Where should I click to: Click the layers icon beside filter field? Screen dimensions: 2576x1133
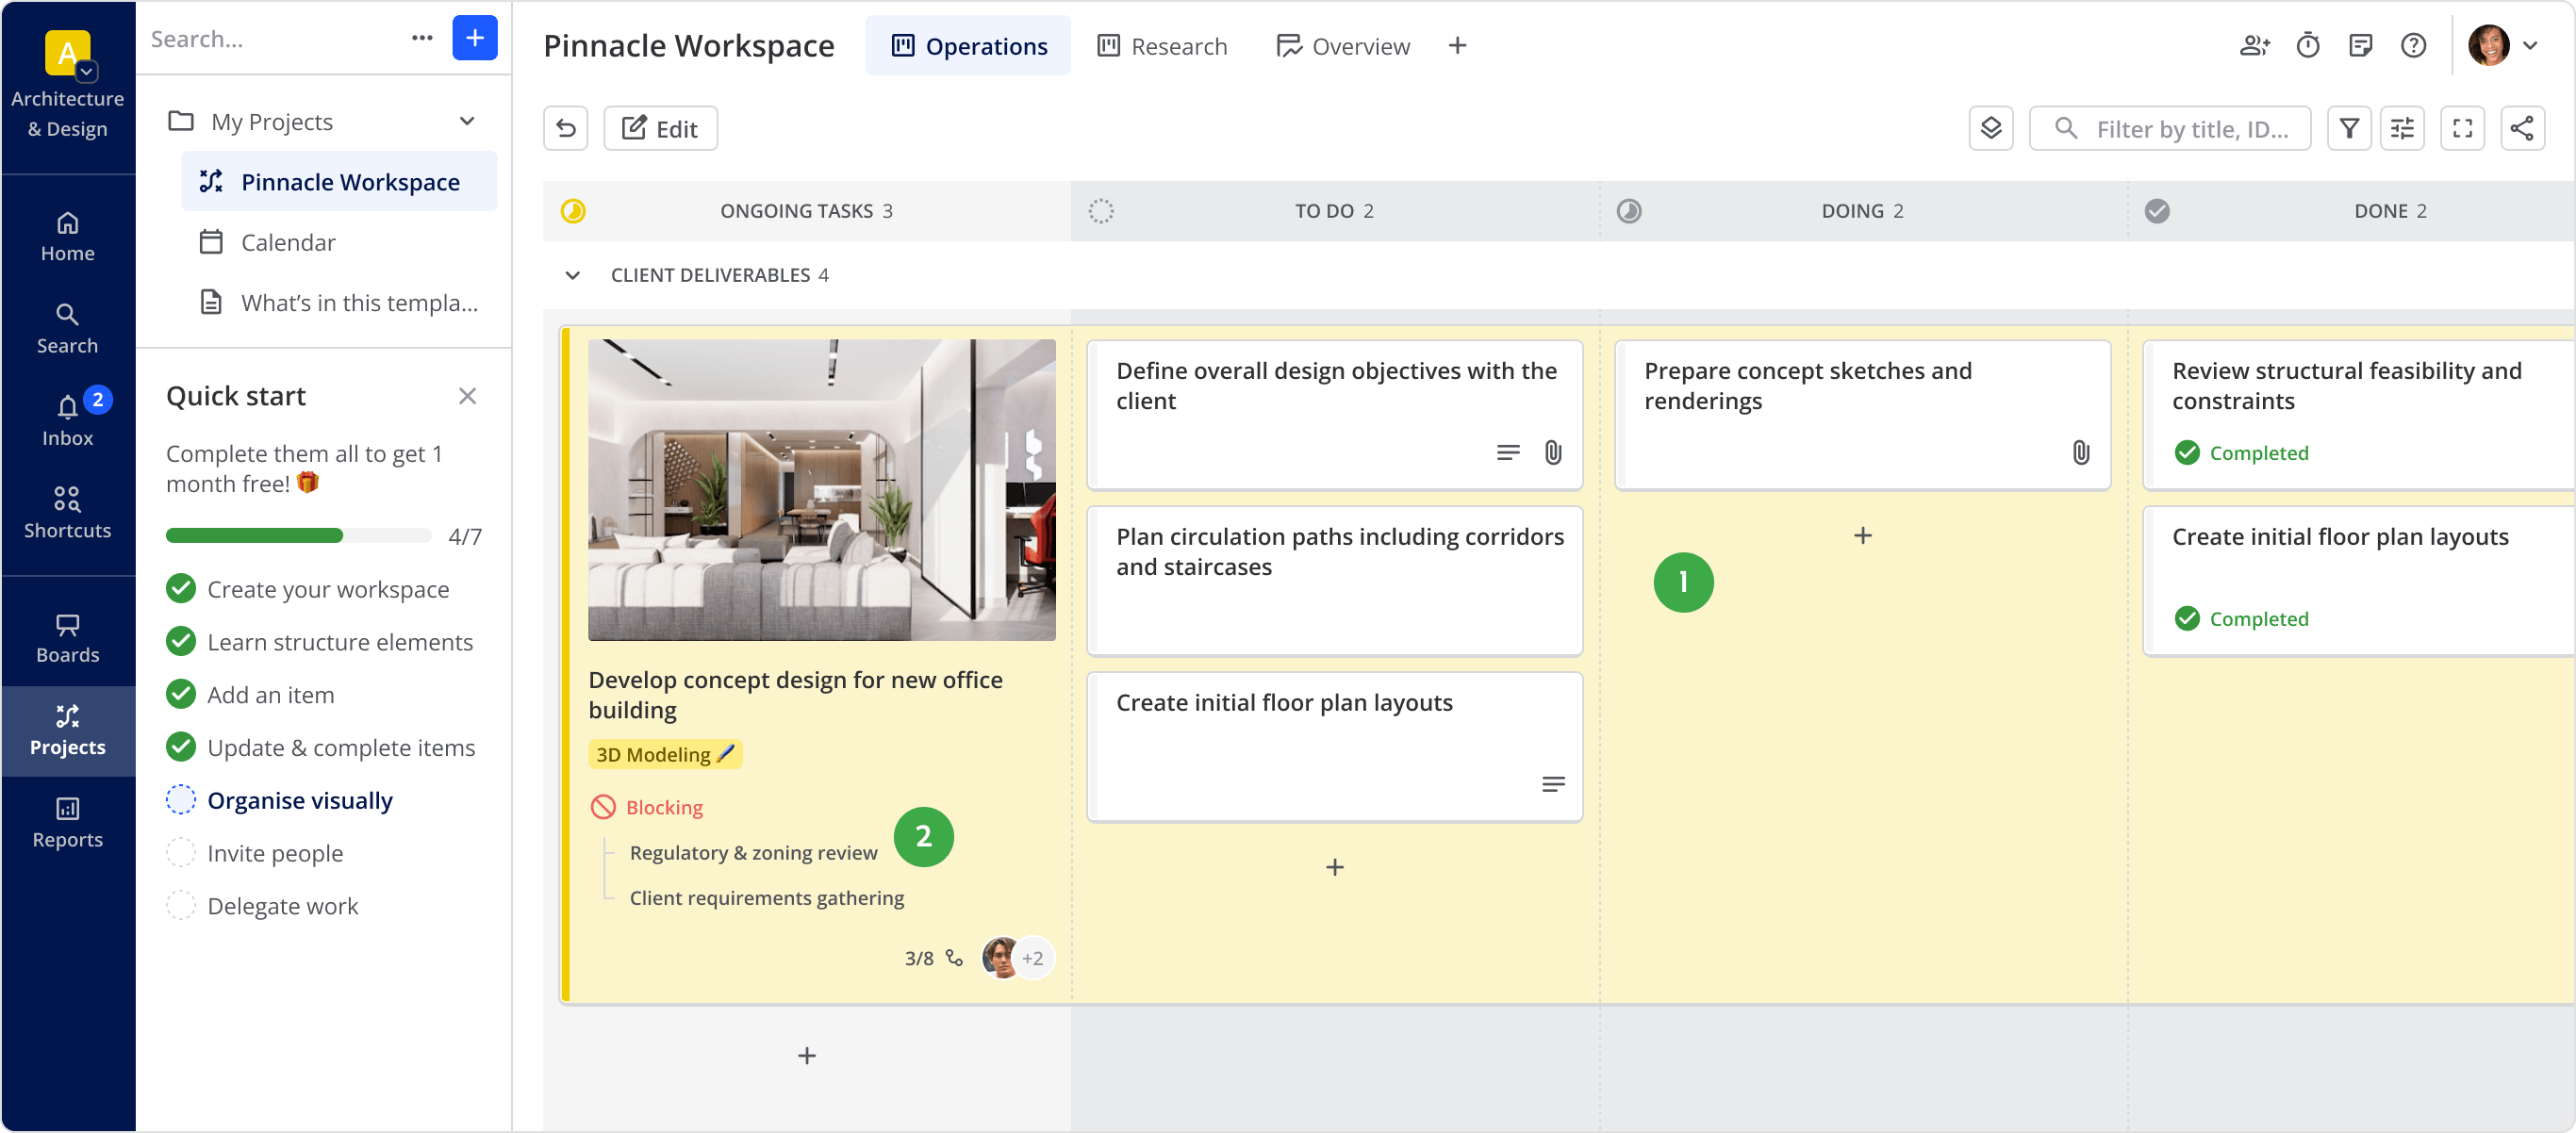click(x=1990, y=128)
